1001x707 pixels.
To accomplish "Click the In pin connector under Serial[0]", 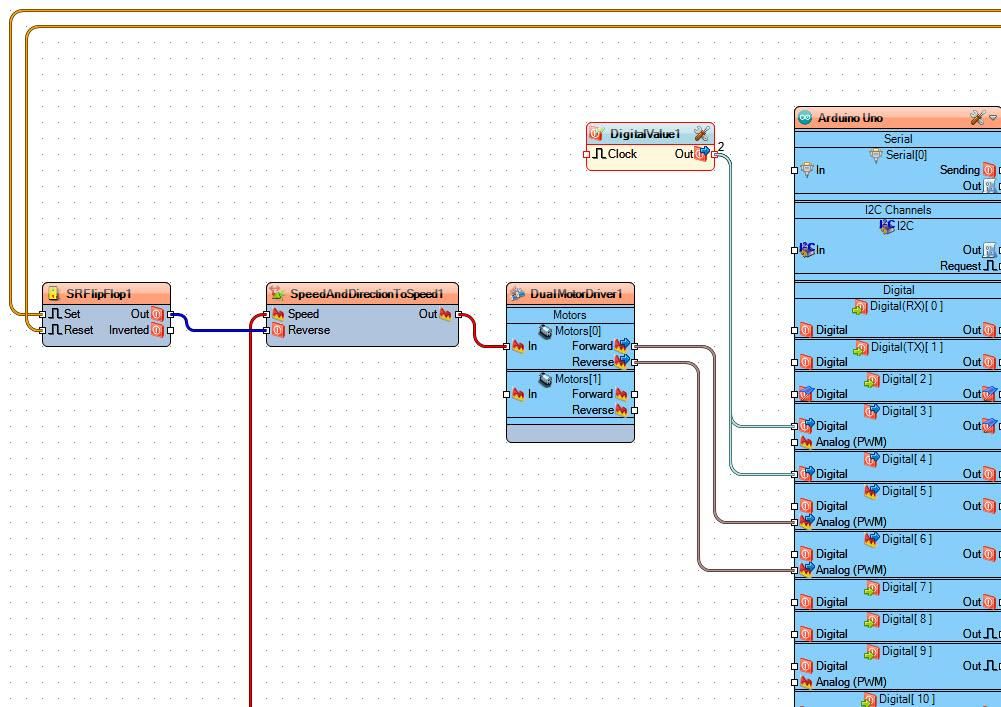I will click(797, 170).
